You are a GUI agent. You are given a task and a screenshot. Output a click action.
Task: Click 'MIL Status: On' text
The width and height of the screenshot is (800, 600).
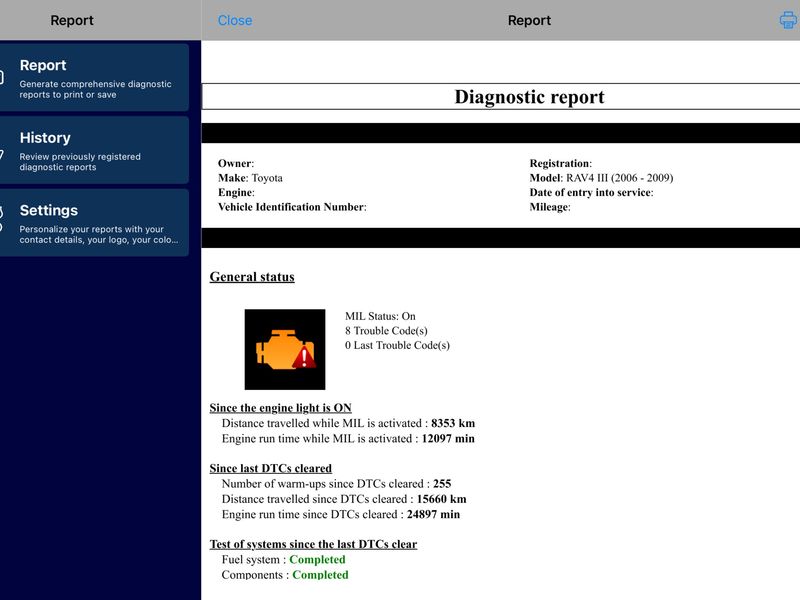[380, 316]
